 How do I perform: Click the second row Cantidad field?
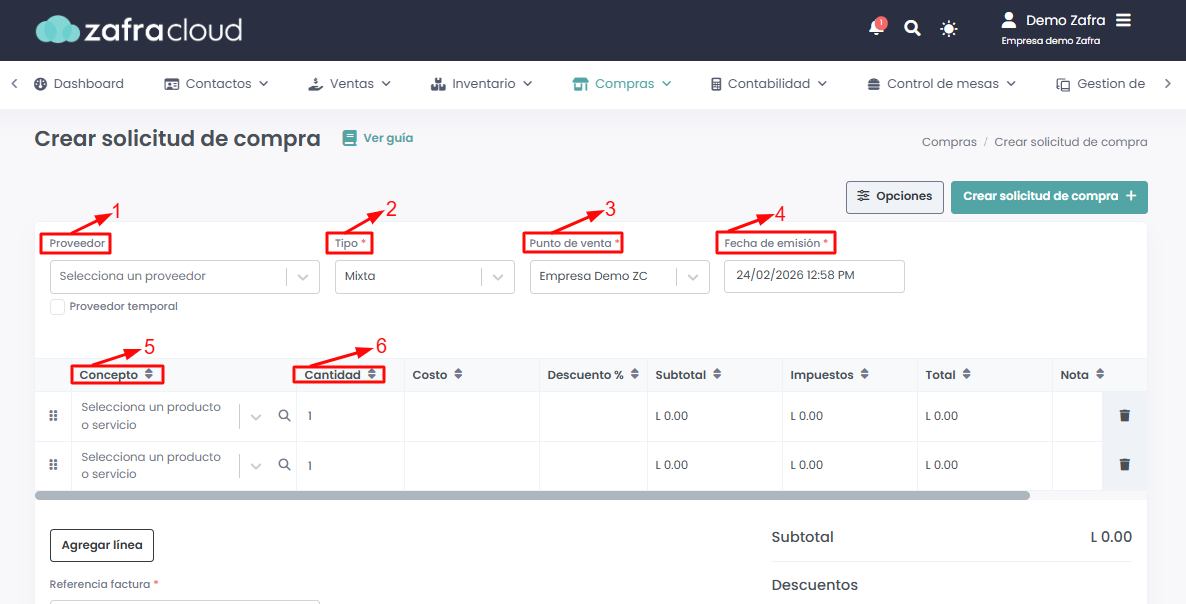350,465
